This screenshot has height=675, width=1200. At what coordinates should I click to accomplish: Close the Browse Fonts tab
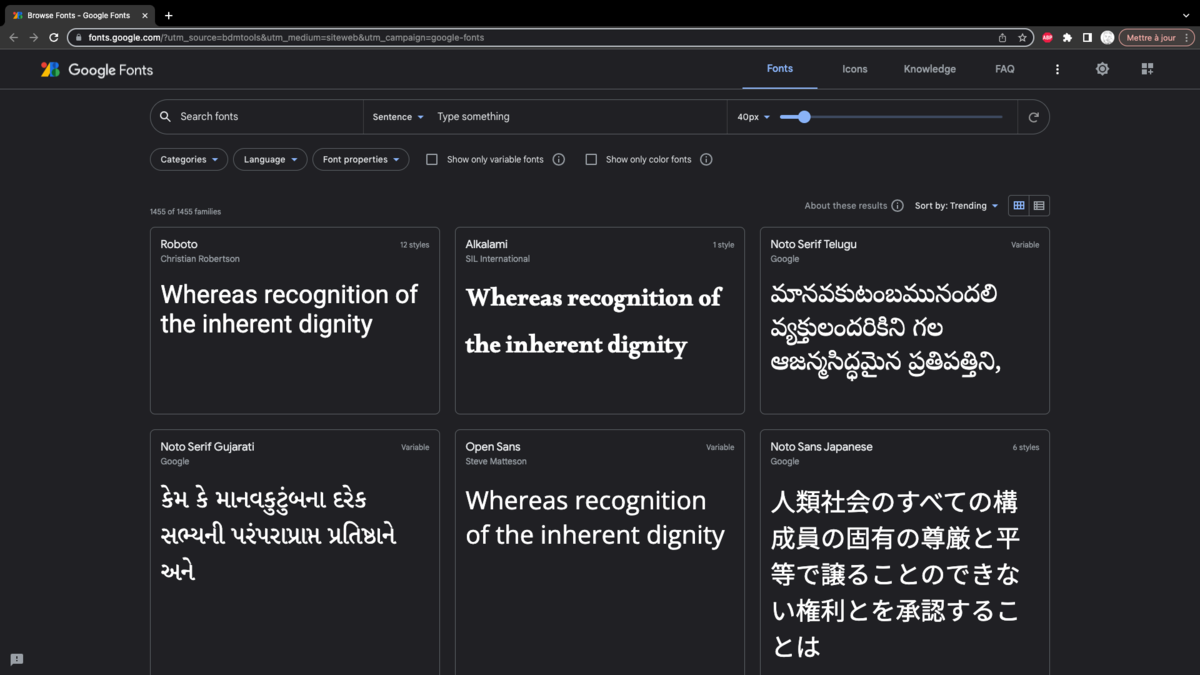(145, 15)
